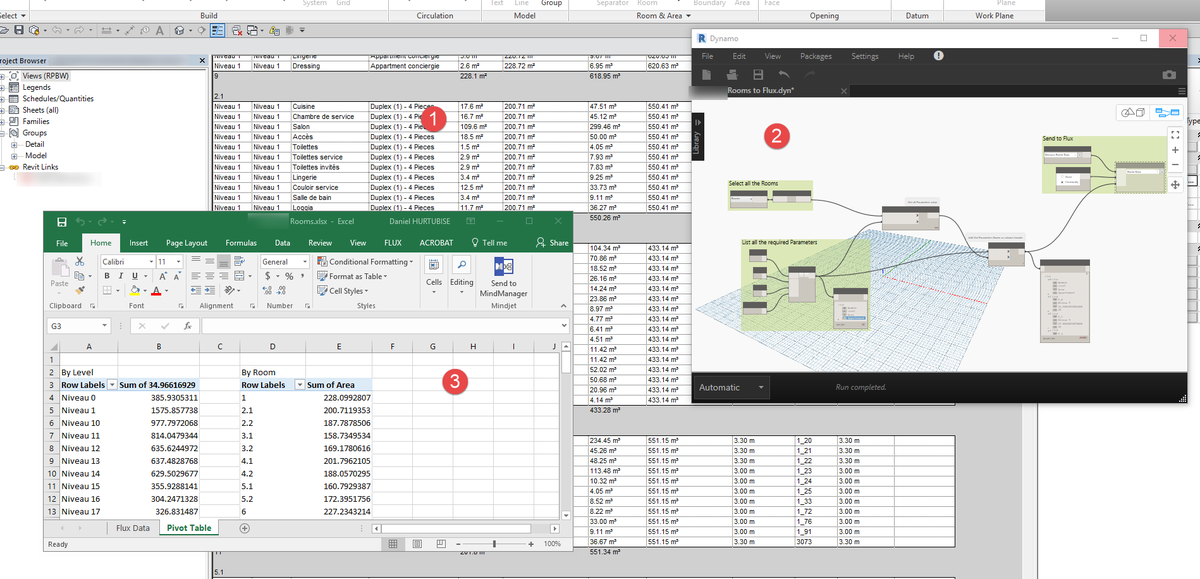Click the insert function fx icon

pos(189,326)
